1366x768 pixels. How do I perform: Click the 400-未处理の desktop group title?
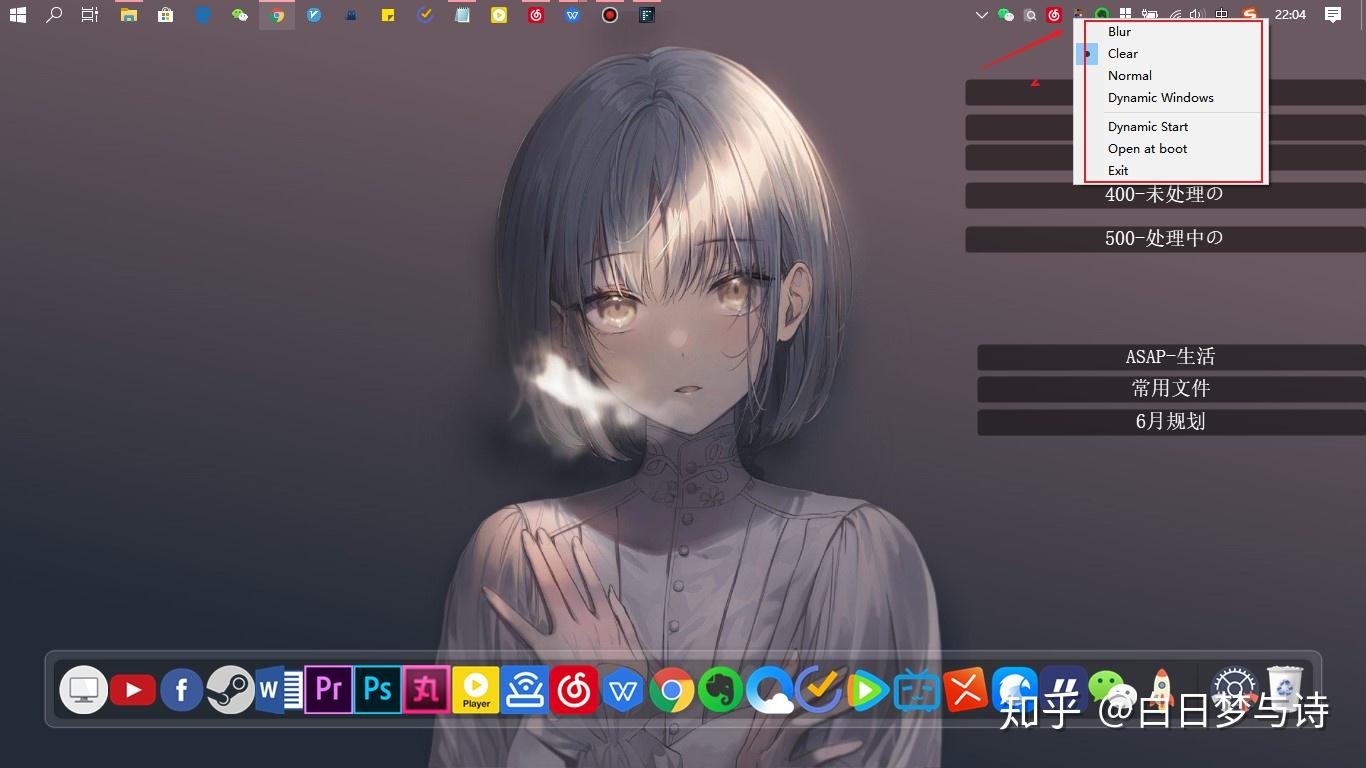[1164, 195]
